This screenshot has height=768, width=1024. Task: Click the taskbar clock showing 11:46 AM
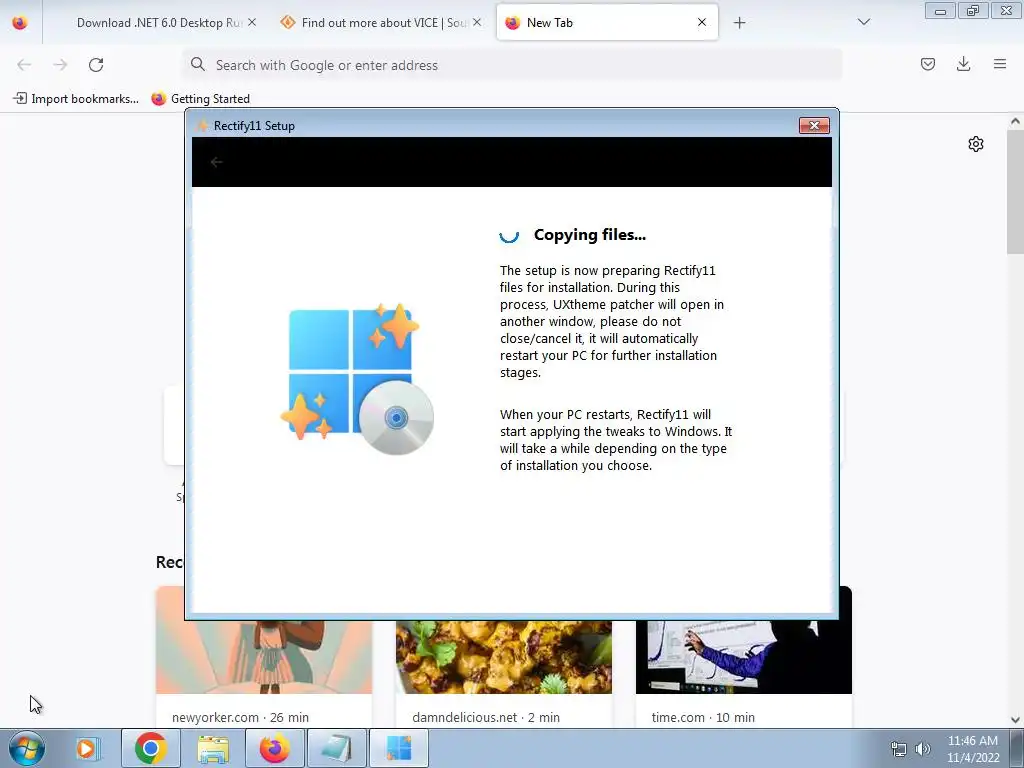tap(973, 749)
